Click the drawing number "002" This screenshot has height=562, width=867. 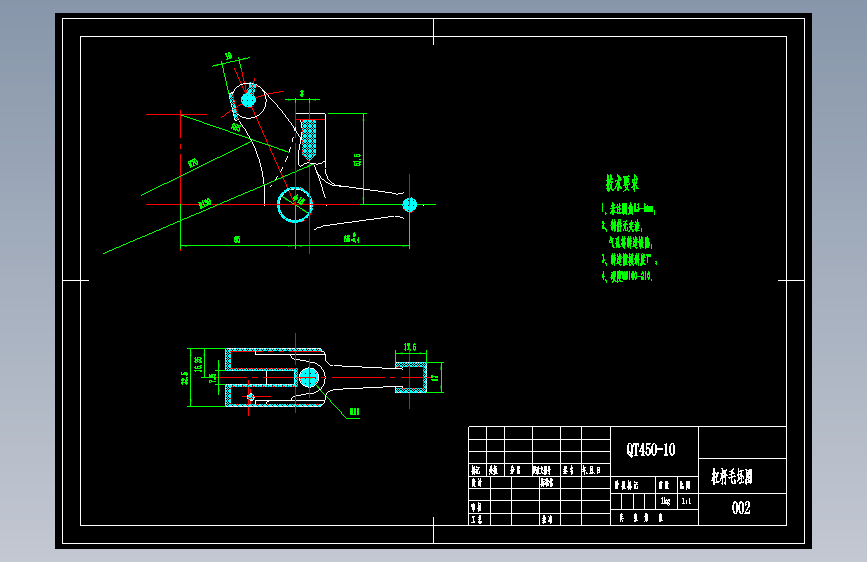point(741,508)
